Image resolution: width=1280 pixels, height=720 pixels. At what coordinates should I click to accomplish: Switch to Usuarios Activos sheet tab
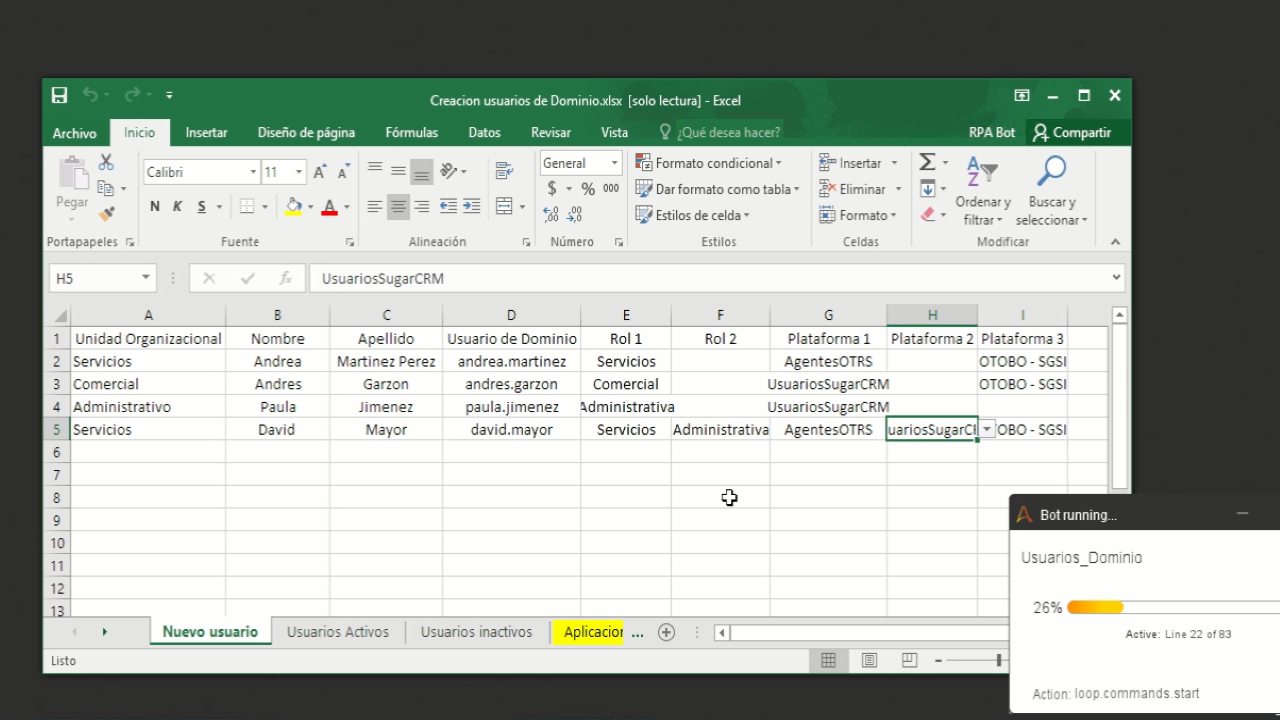tap(337, 632)
